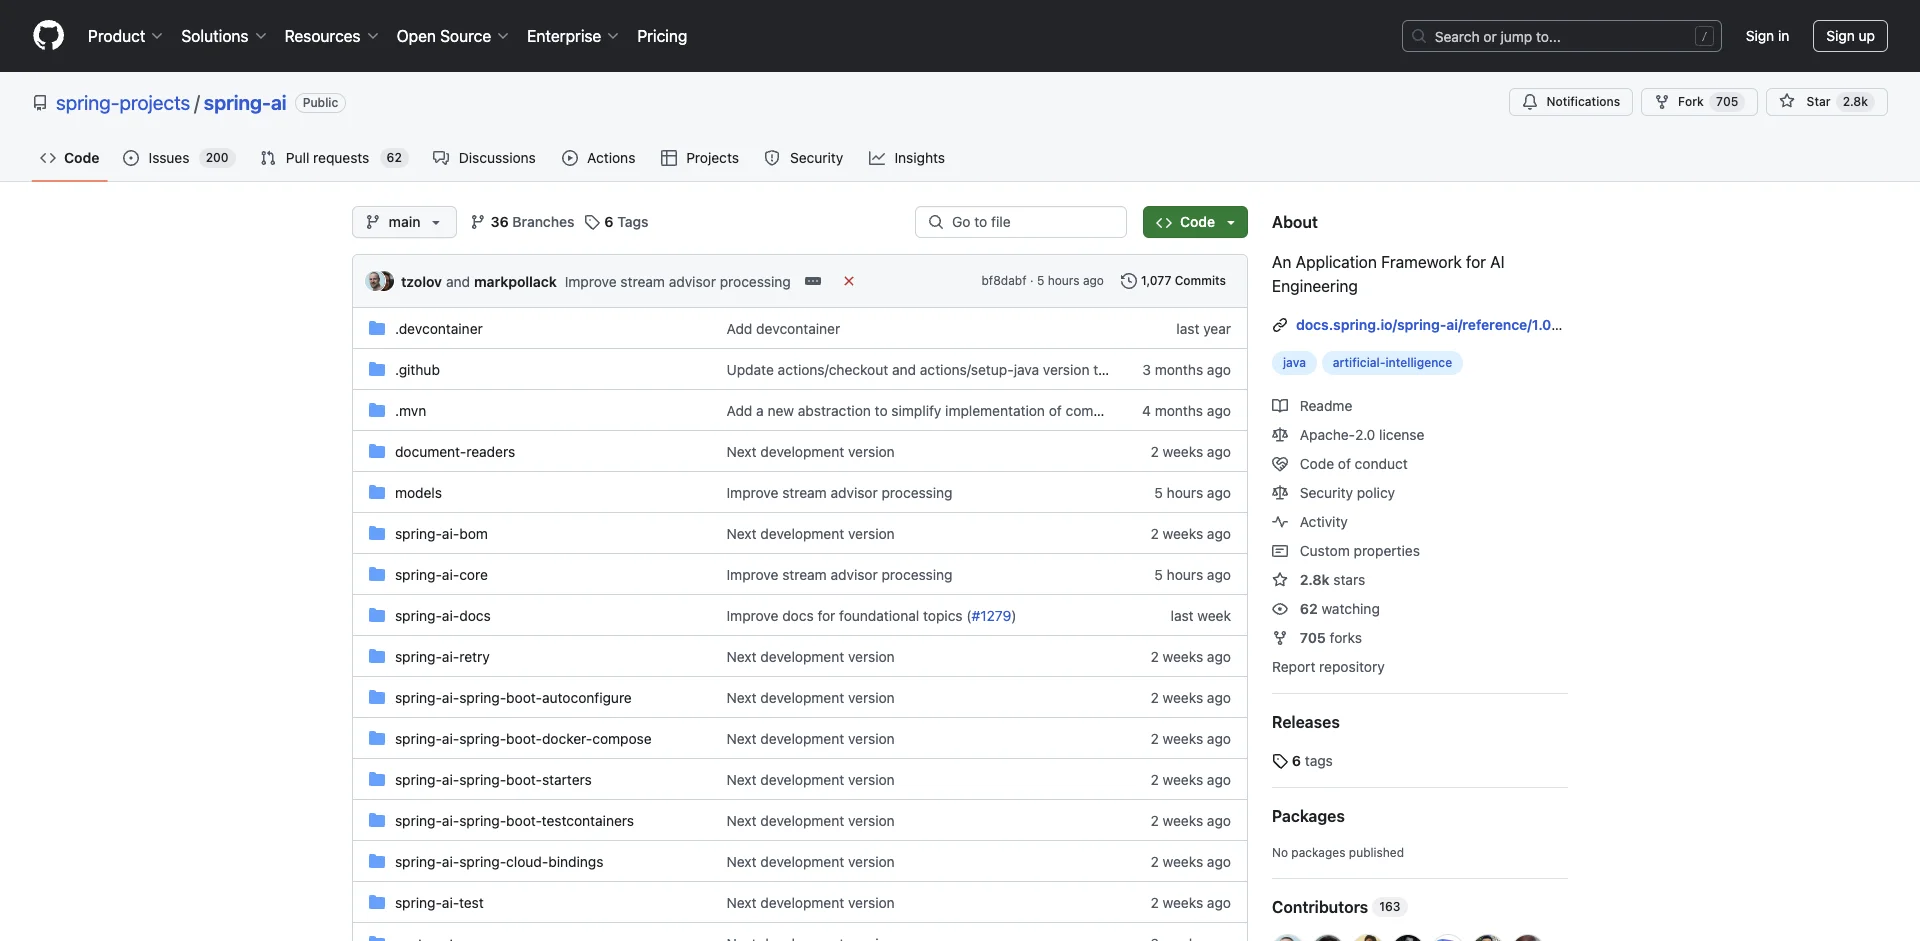Click the Sign in link
The image size is (1920, 941).
tap(1767, 36)
